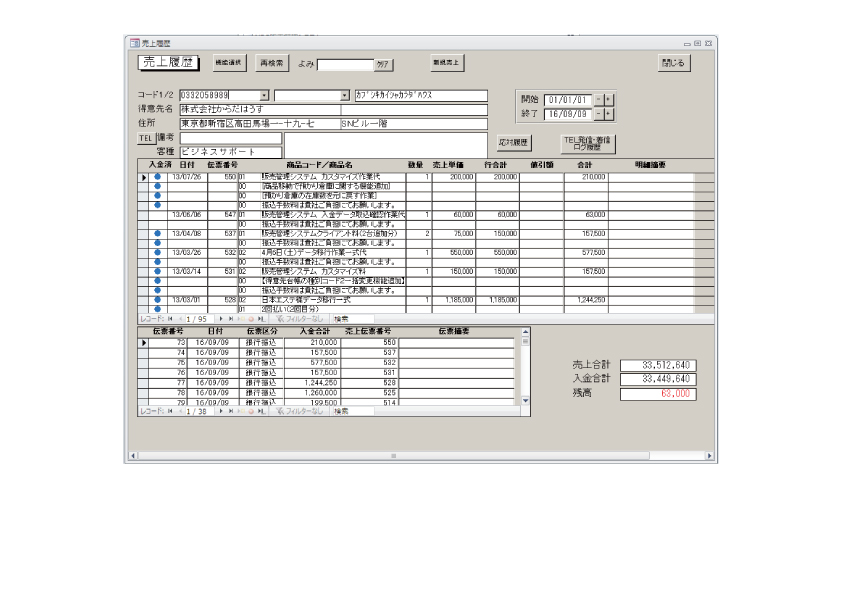This screenshot has width=842, height=595.
Task: Decrease 開始 date with minus button
Action: 599,100
